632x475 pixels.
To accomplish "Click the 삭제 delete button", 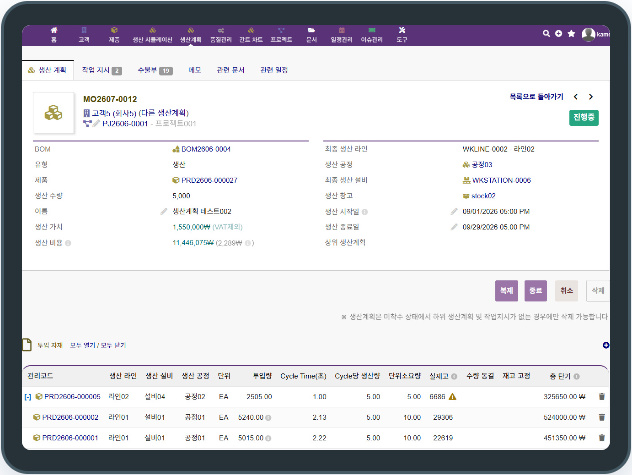I will click(x=598, y=291).
